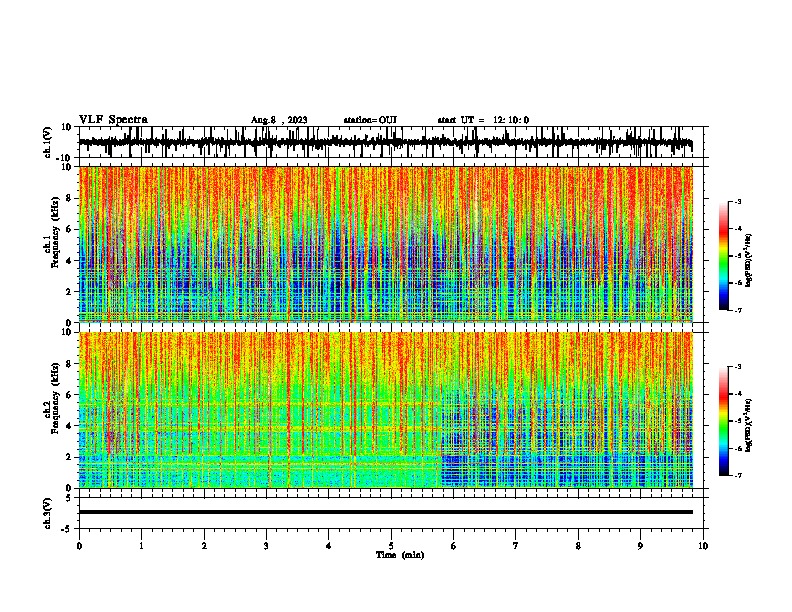The image size is (792, 612).
Task: Click the "10" tick ending the Time axis
Action: [703, 546]
